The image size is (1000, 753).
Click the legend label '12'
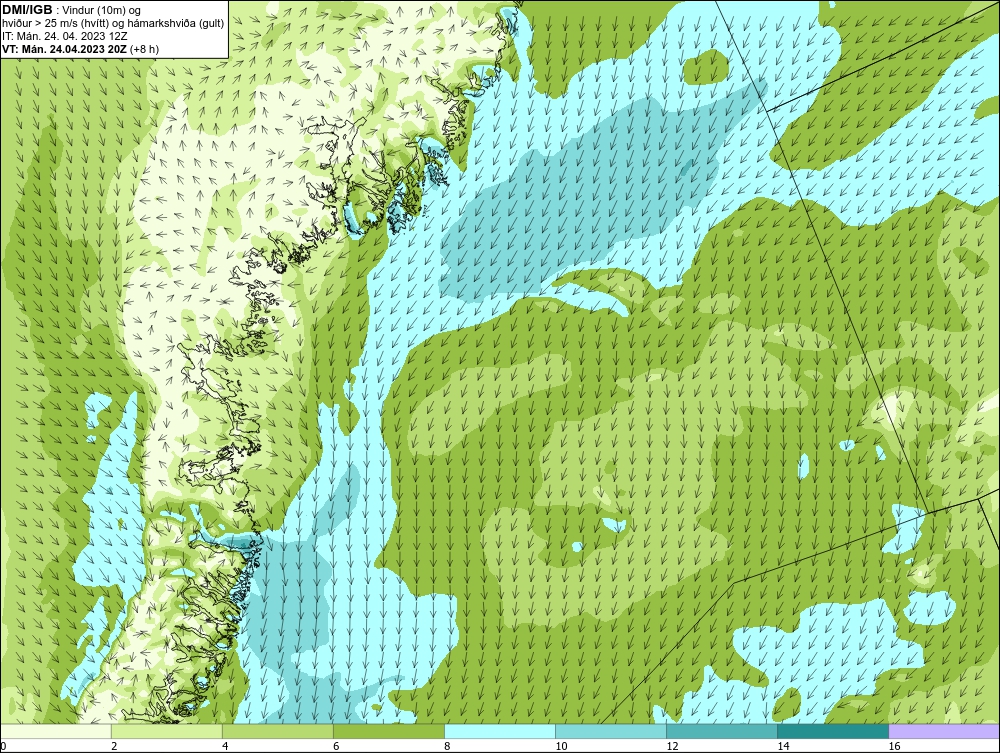coord(672,746)
